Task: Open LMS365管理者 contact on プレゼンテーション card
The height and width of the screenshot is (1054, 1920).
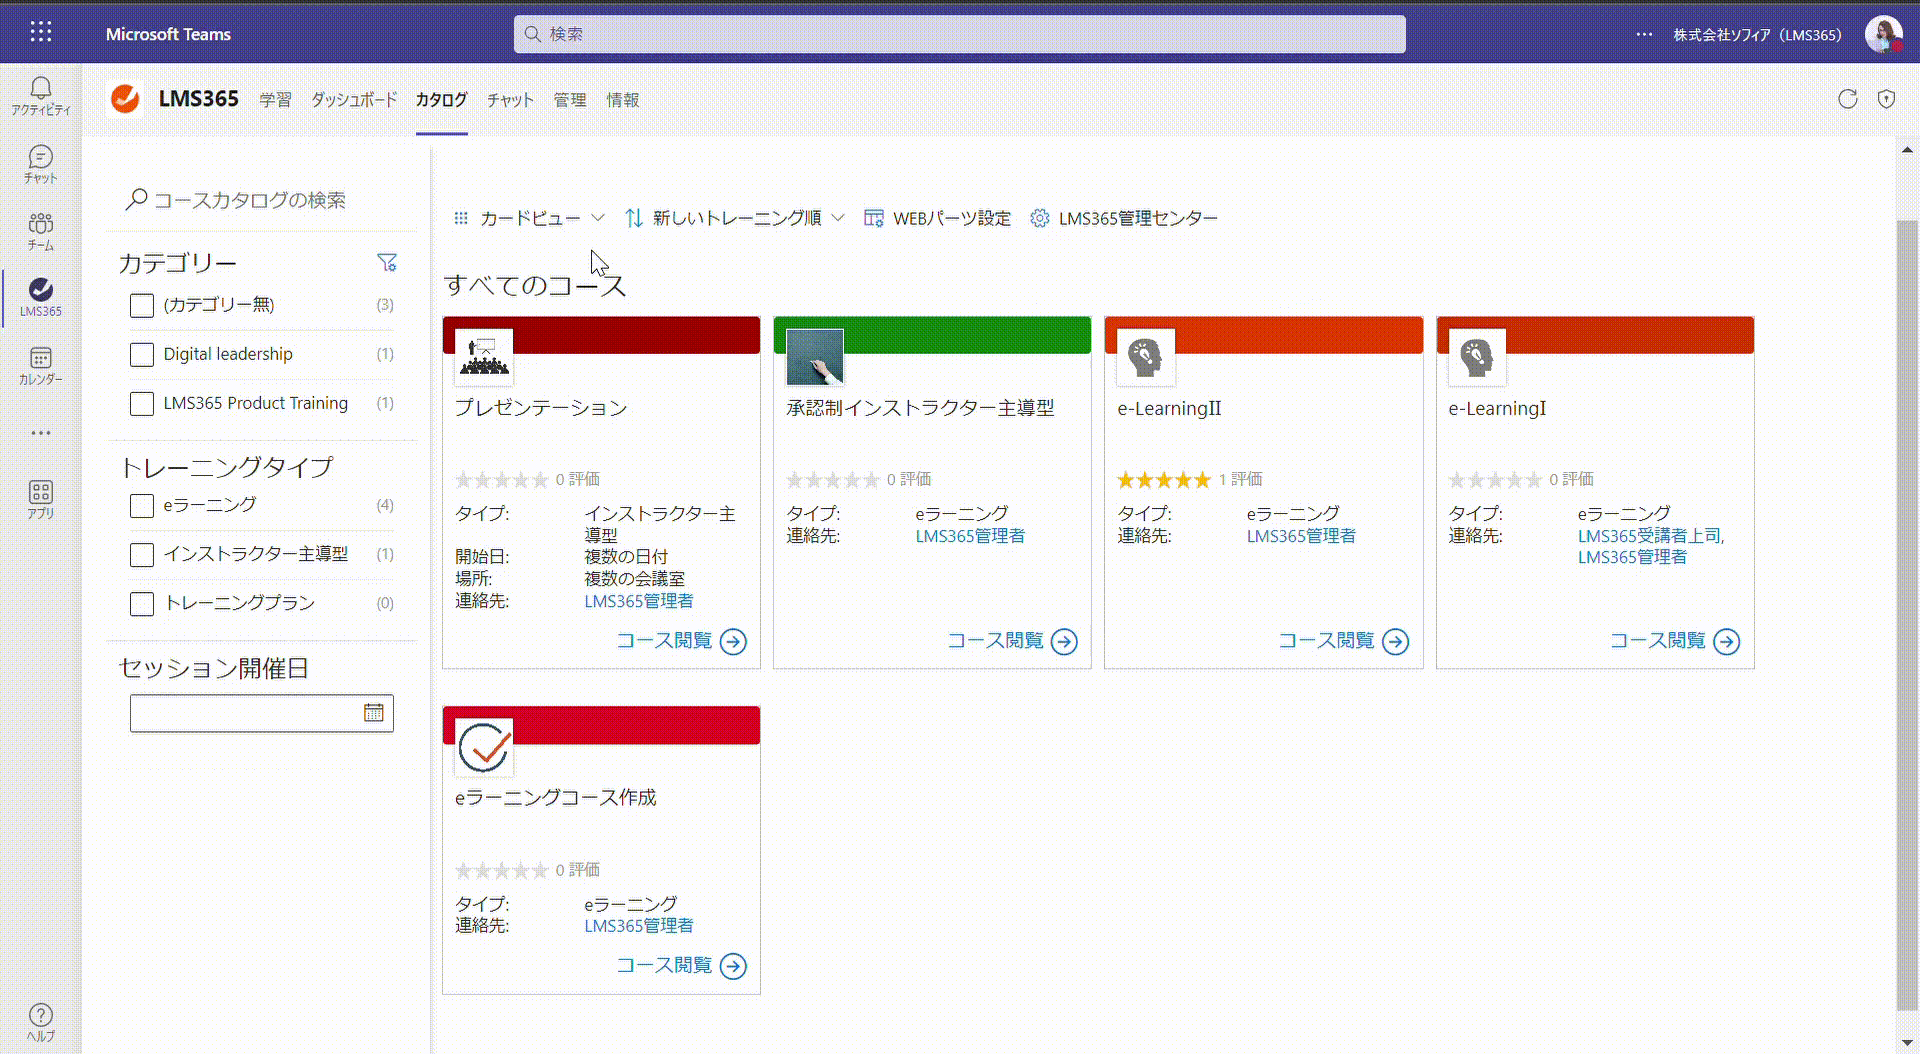Action: (x=639, y=601)
